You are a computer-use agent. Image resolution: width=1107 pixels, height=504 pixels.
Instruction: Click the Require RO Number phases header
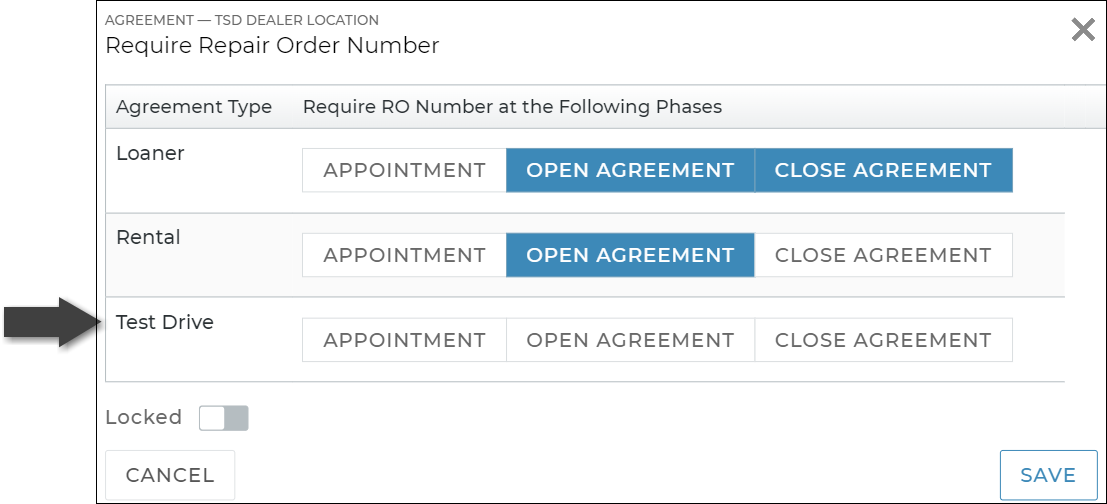pyautogui.click(x=512, y=107)
